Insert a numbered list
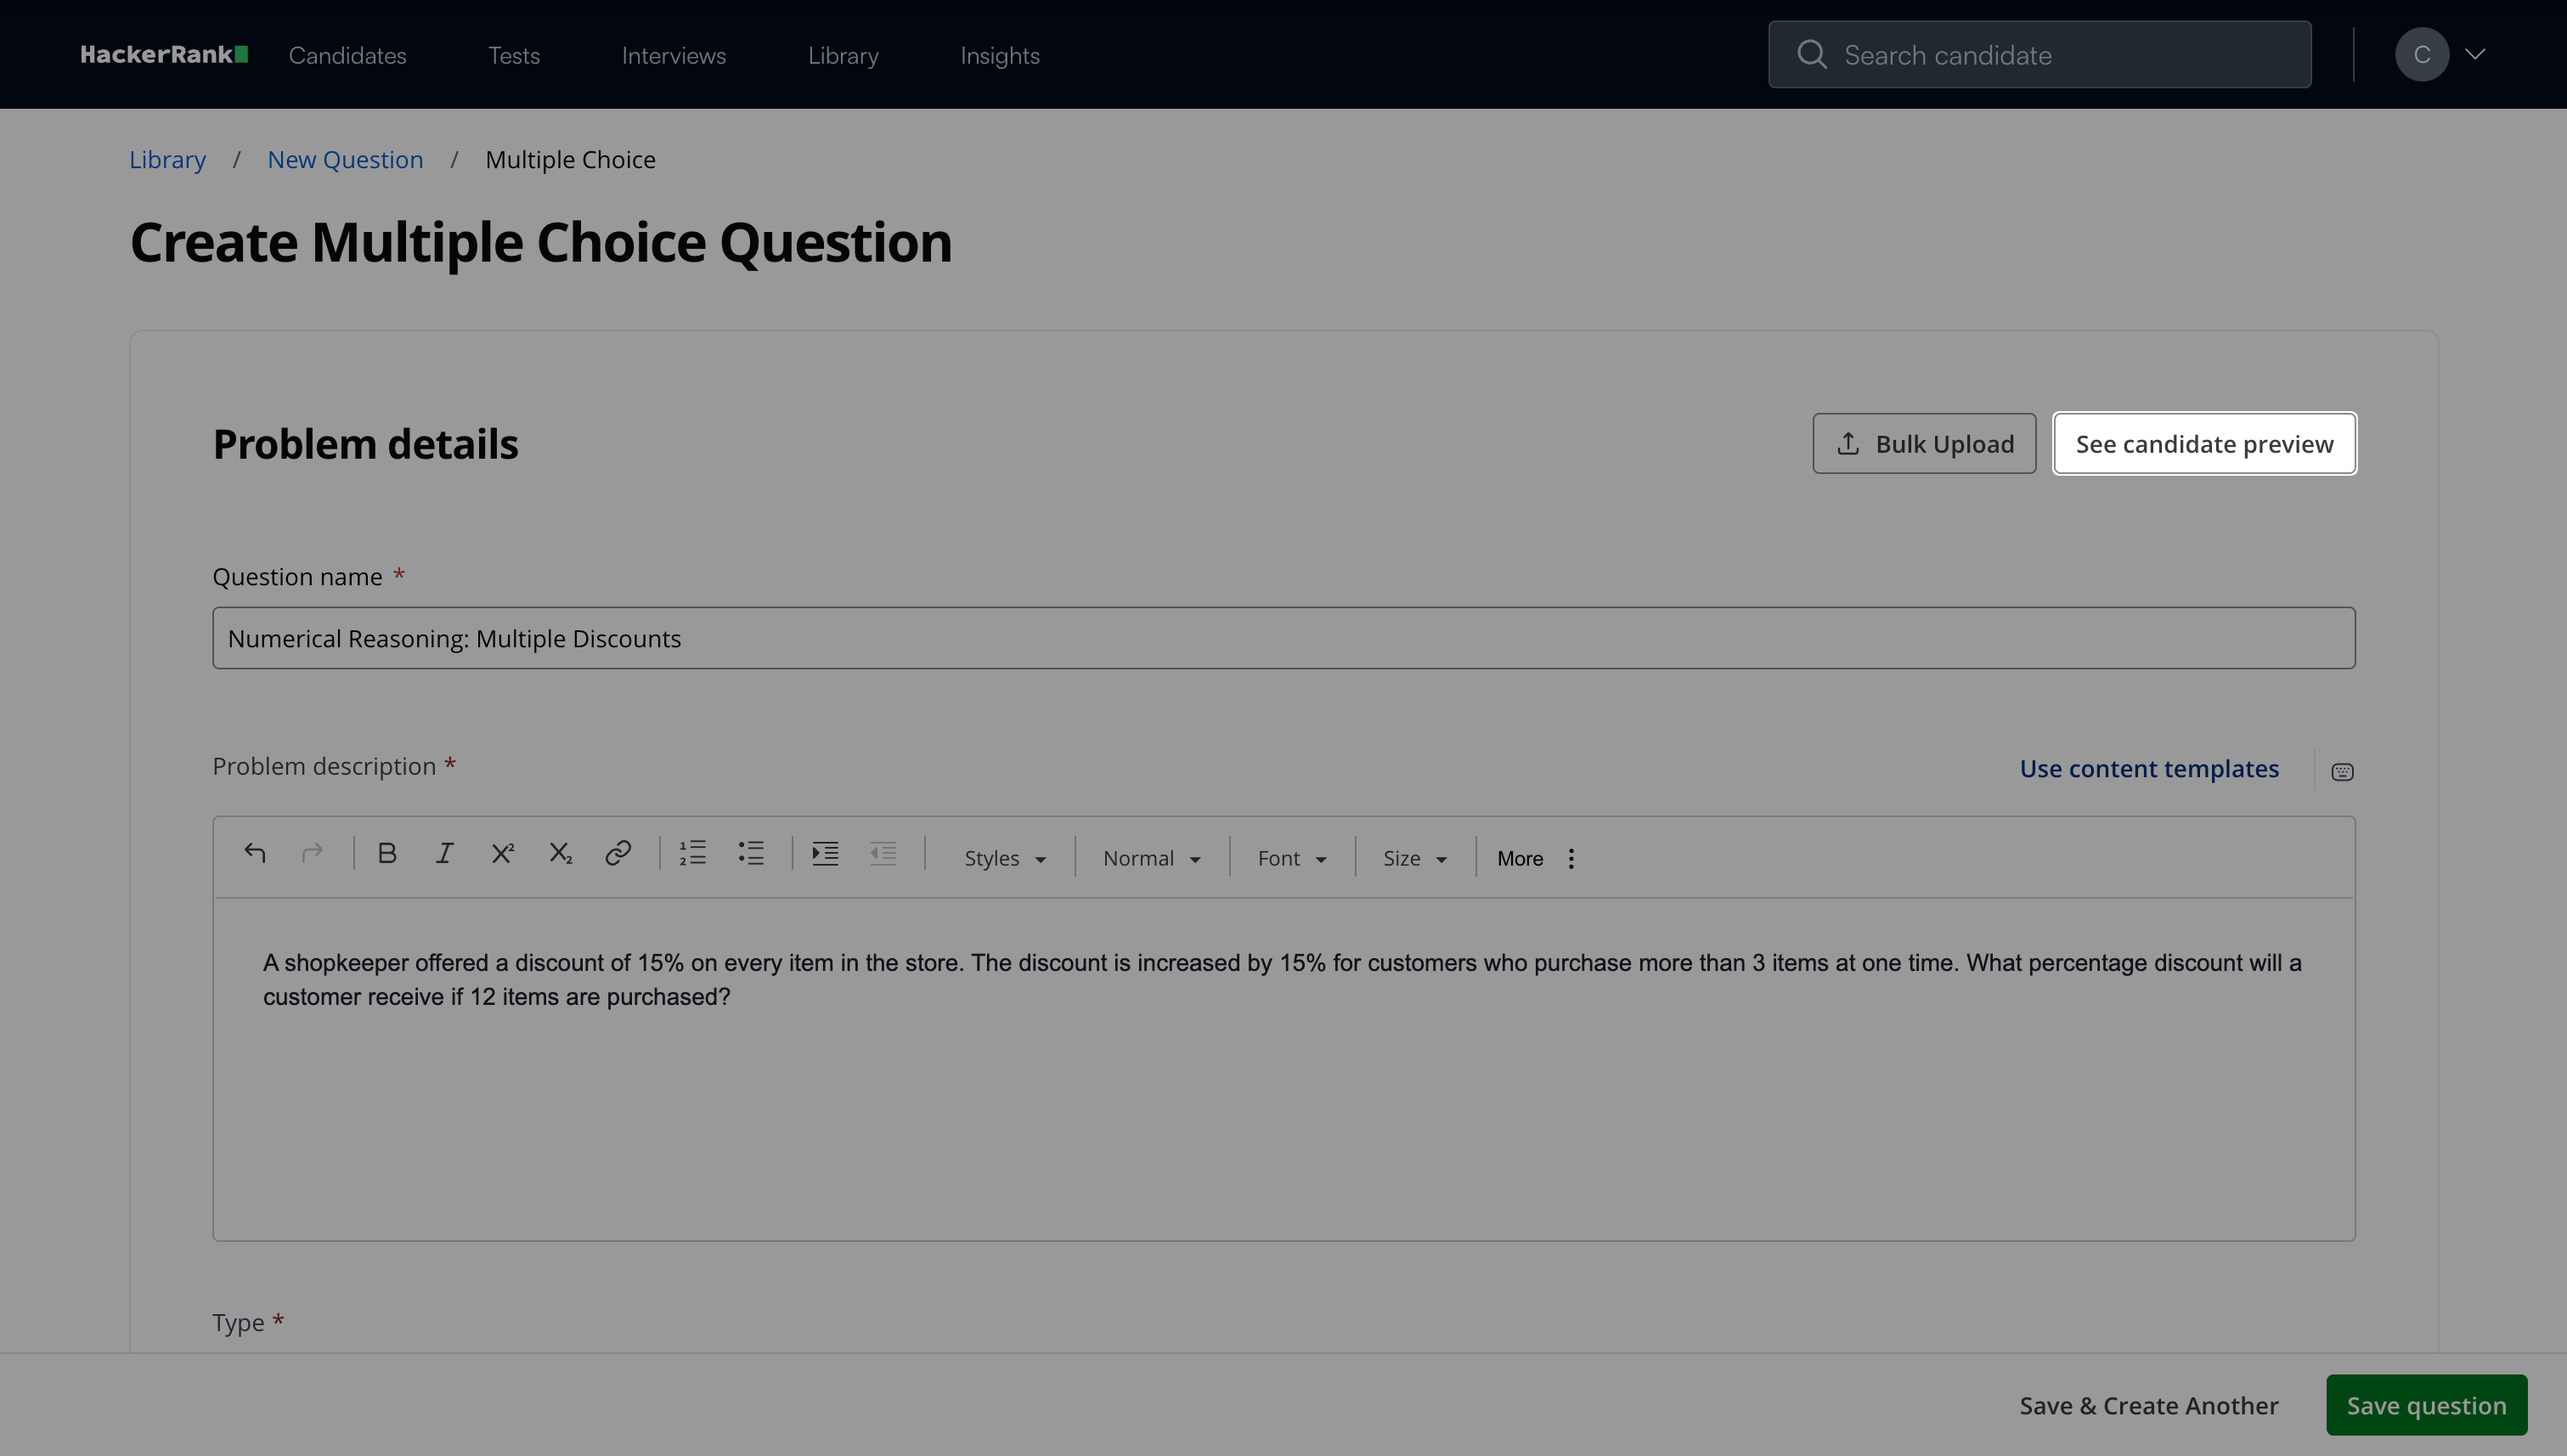This screenshot has height=1456, width=2567. 693,853
